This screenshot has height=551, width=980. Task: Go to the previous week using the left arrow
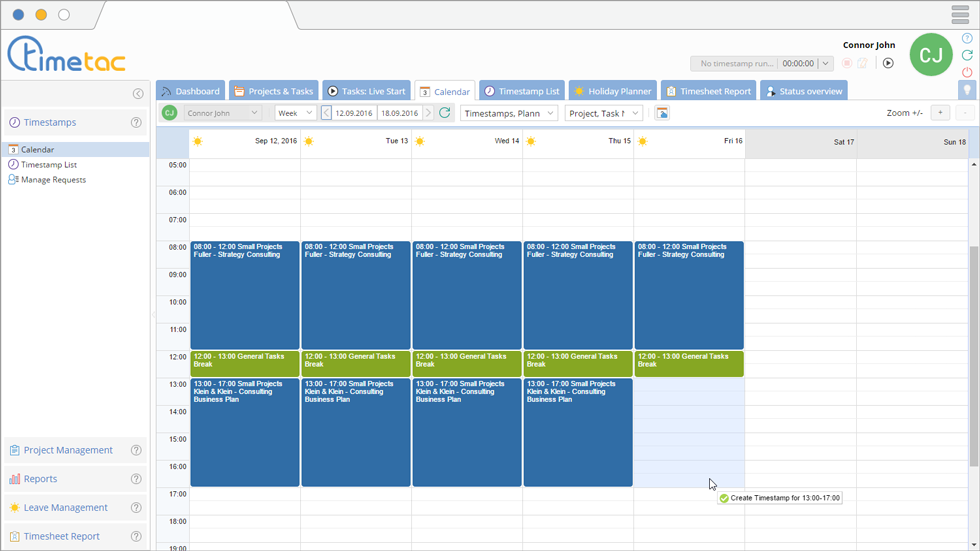327,113
